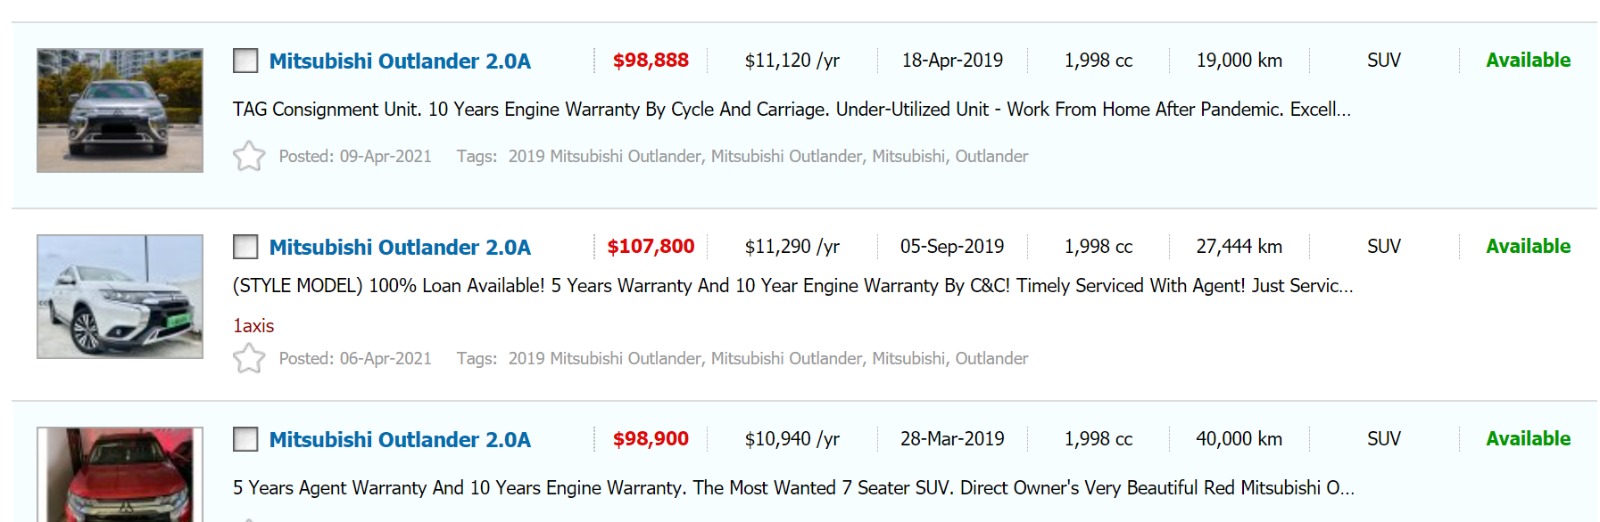Image resolution: width=1600 pixels, height=522 pixels.
Task: Star the $98,888 Outlander listing as favorite
Action: pyautogui.click(x=249, y=156)
